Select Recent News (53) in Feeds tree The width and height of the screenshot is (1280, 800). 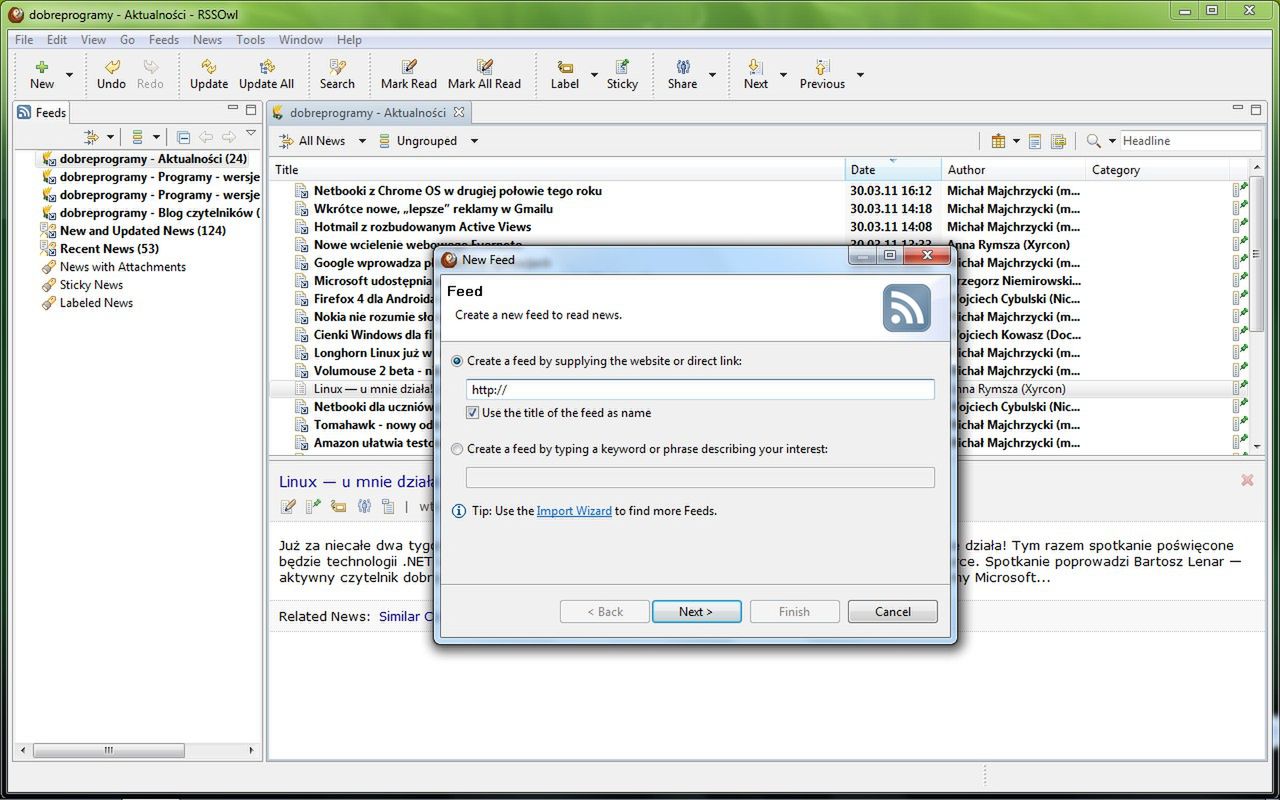[109, 249]
